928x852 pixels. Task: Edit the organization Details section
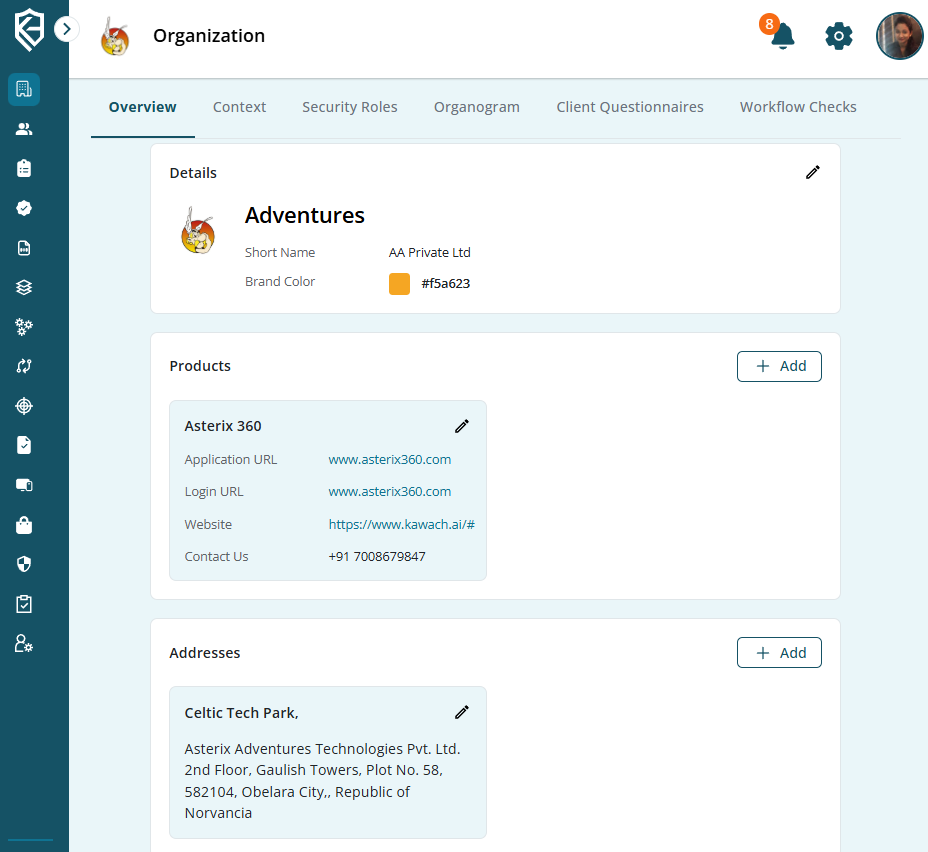[x=812, y=172]
